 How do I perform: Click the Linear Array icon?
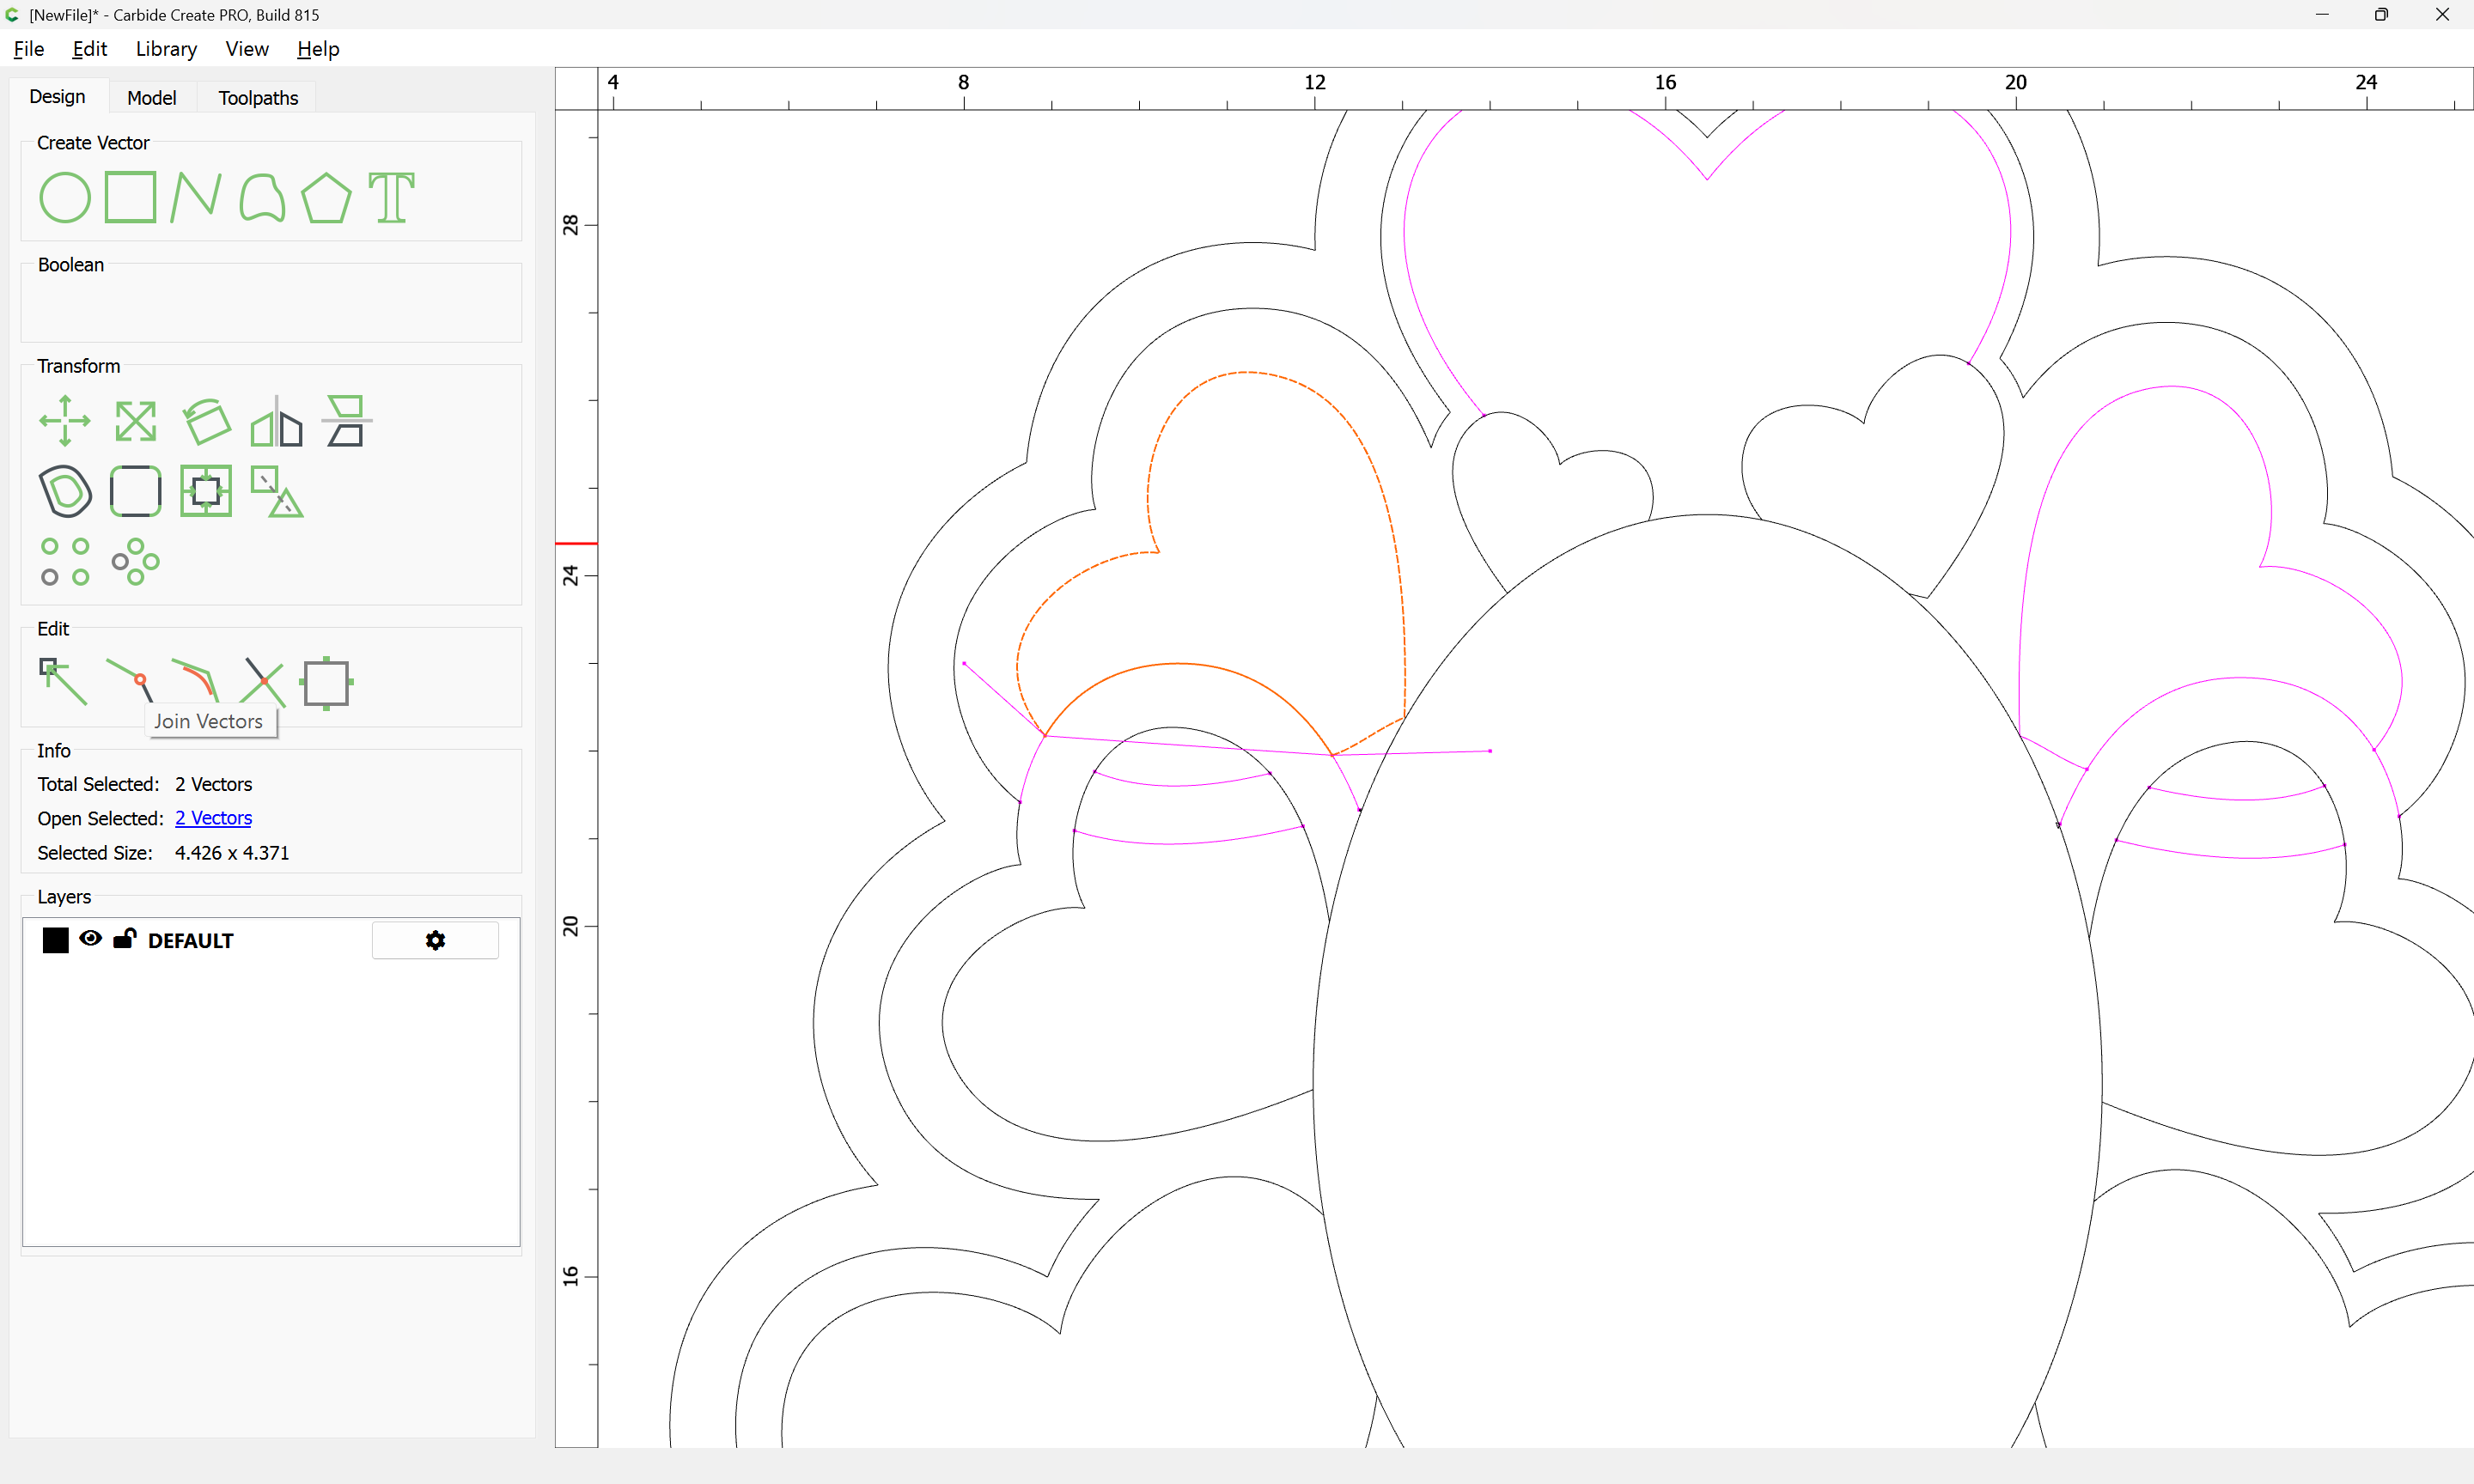65,561
